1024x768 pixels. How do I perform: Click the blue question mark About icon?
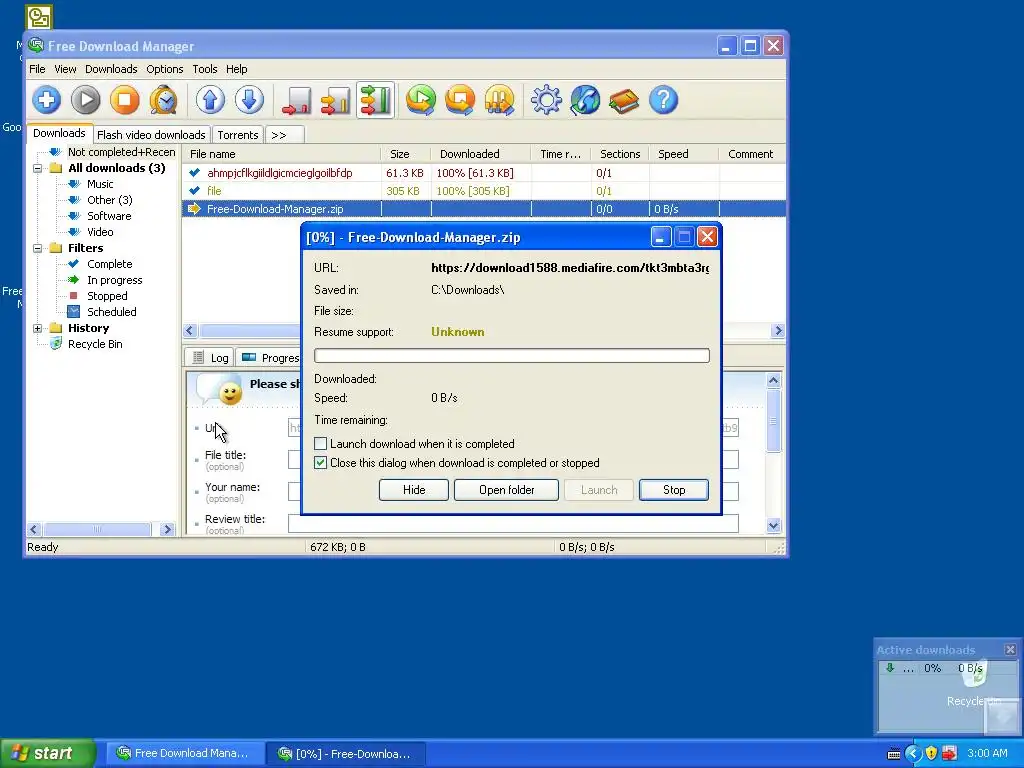tap(664, 100)
